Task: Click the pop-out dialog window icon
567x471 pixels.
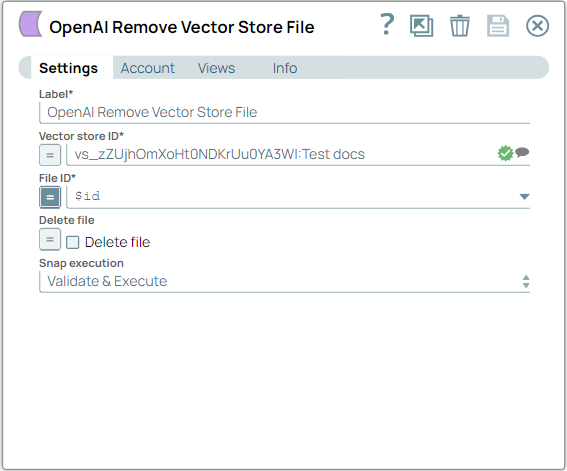Action: (422, 26)
